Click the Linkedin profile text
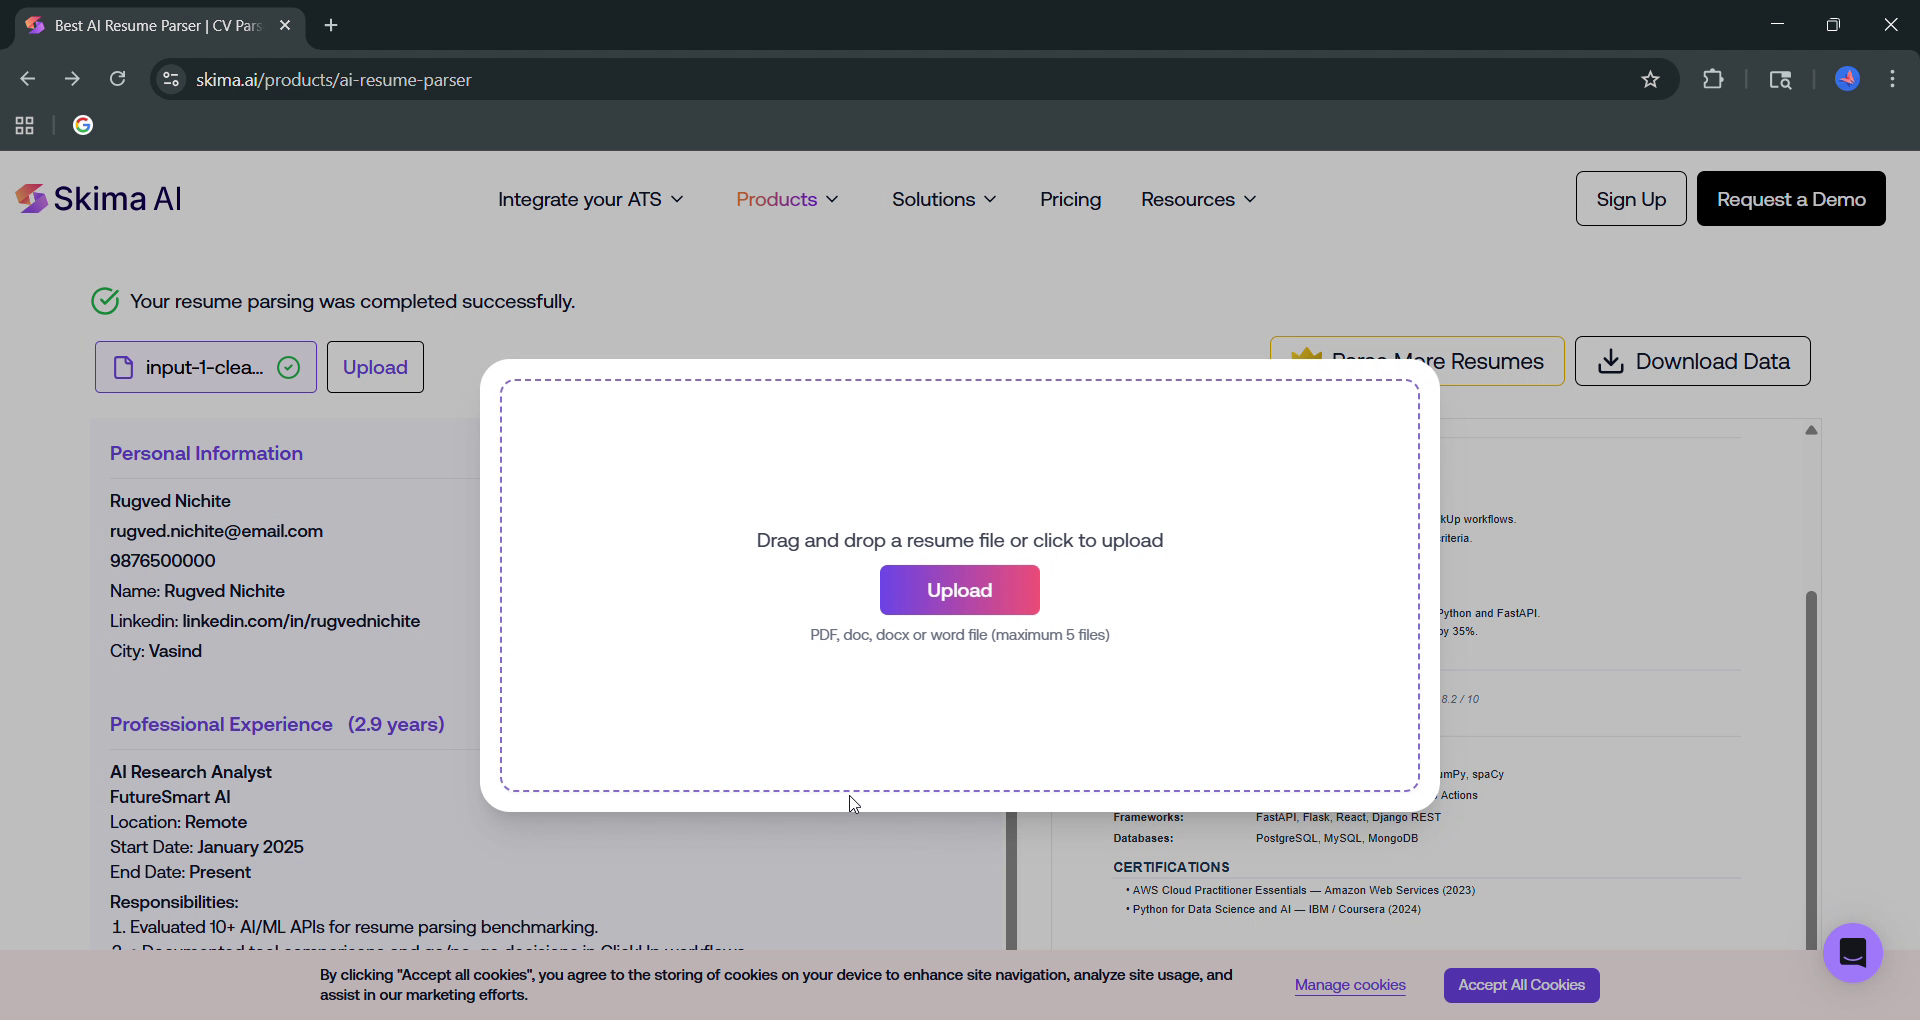 click(265, 621)
